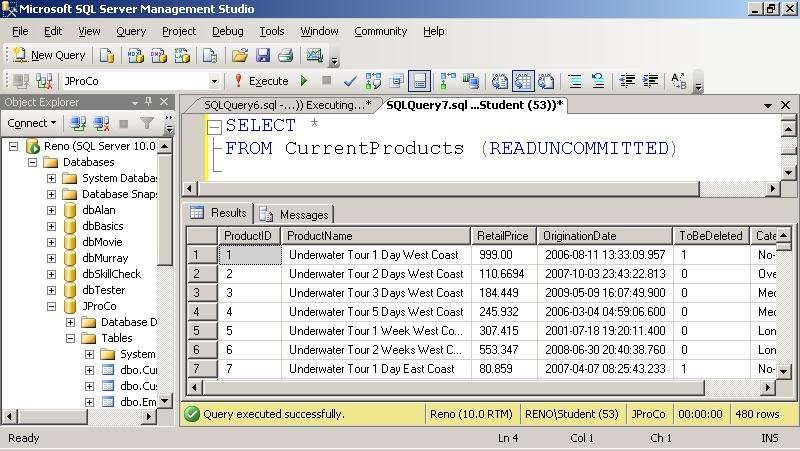Toggle Include Actual Execution Plan
The height and width of the screenshot is (451, 800).
[448, 81]
